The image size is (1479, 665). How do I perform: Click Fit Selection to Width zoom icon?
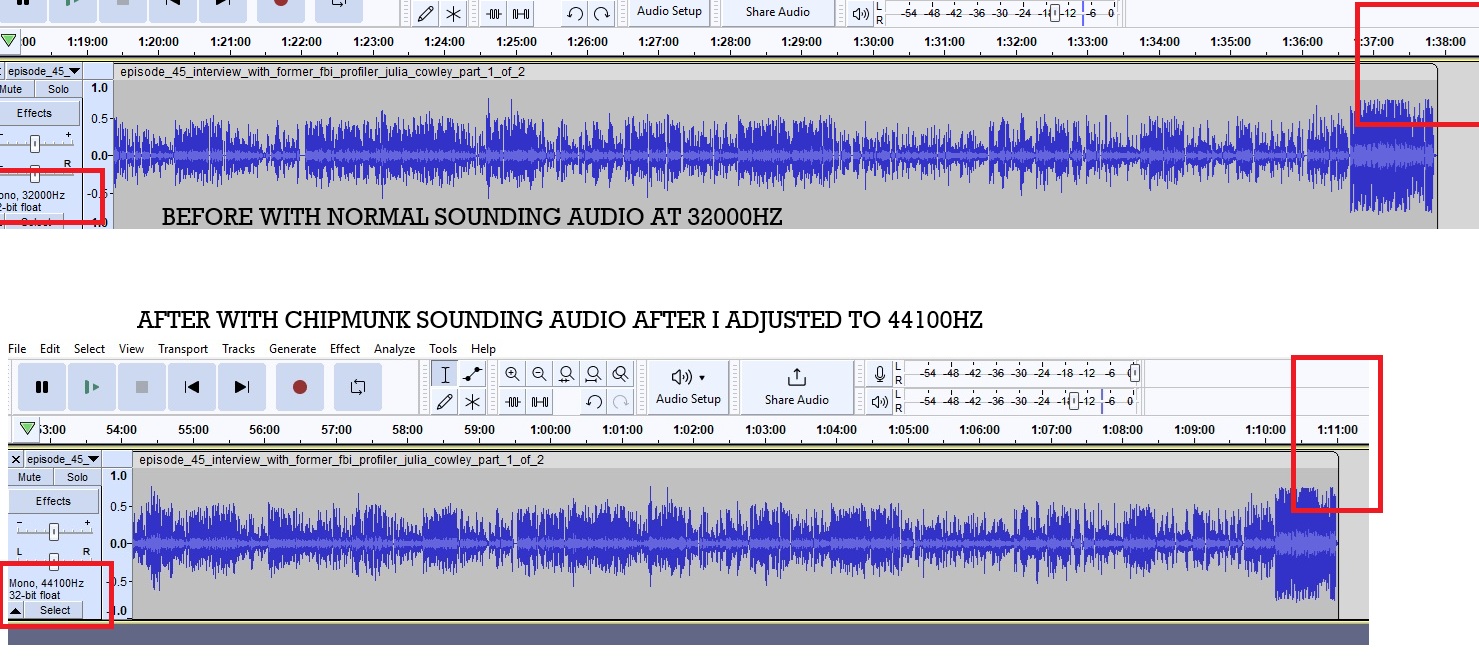[566, 374]
